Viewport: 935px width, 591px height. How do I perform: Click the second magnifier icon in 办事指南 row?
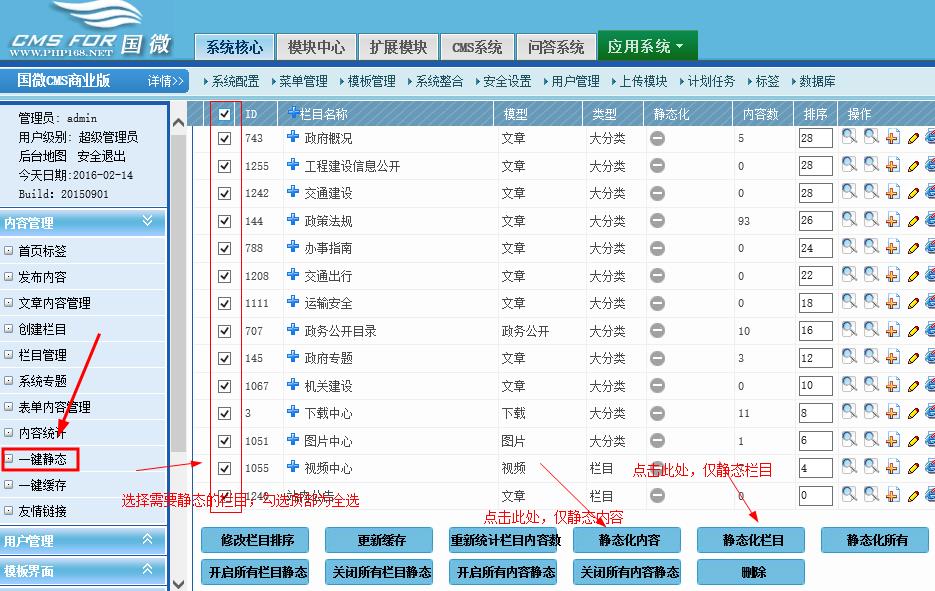[x=870, y=248]
